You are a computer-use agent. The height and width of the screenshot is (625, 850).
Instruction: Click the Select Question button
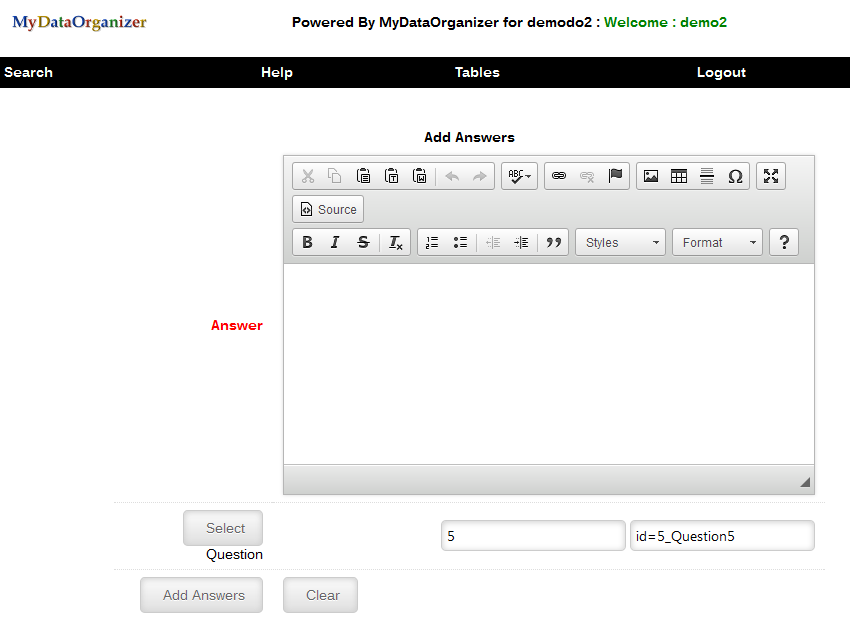(x=223, y=528)
